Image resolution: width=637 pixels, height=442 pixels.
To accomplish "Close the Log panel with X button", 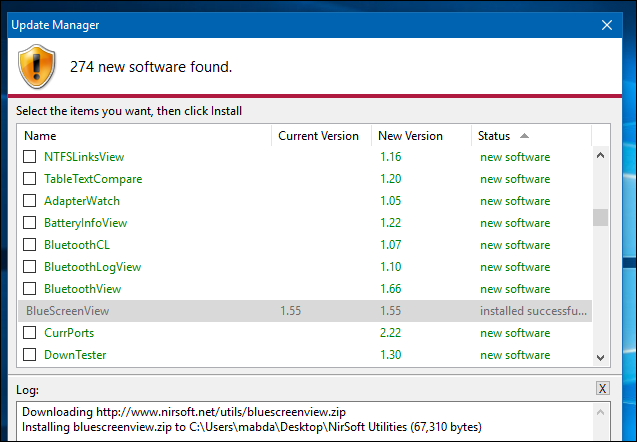I will [x=602, y=388].
